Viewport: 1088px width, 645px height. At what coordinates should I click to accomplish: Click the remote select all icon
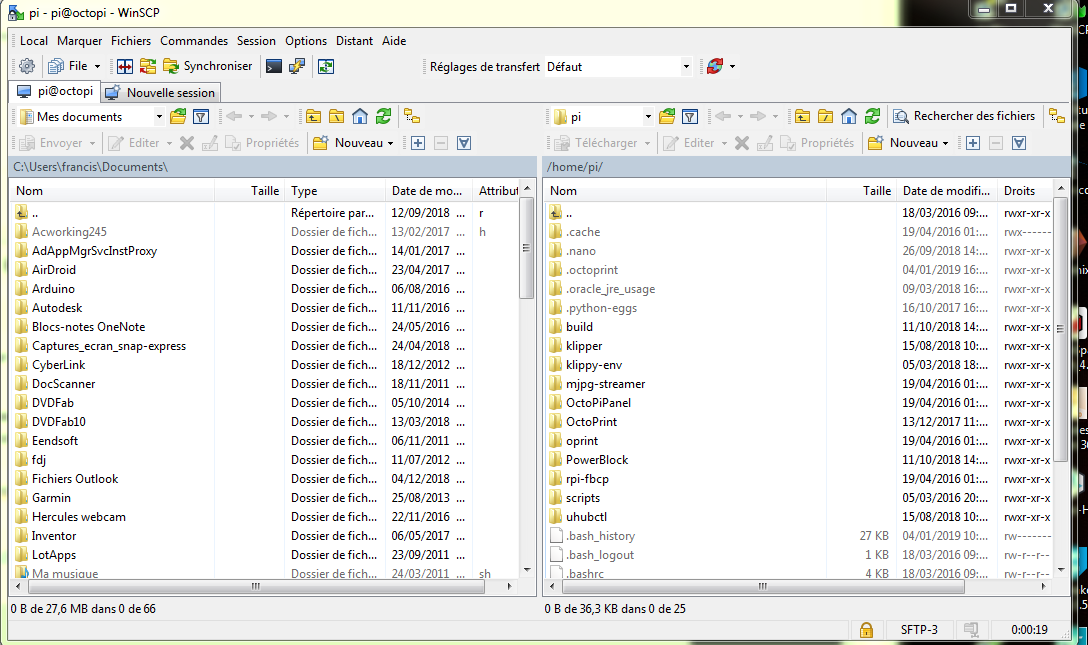point(1019,143)
